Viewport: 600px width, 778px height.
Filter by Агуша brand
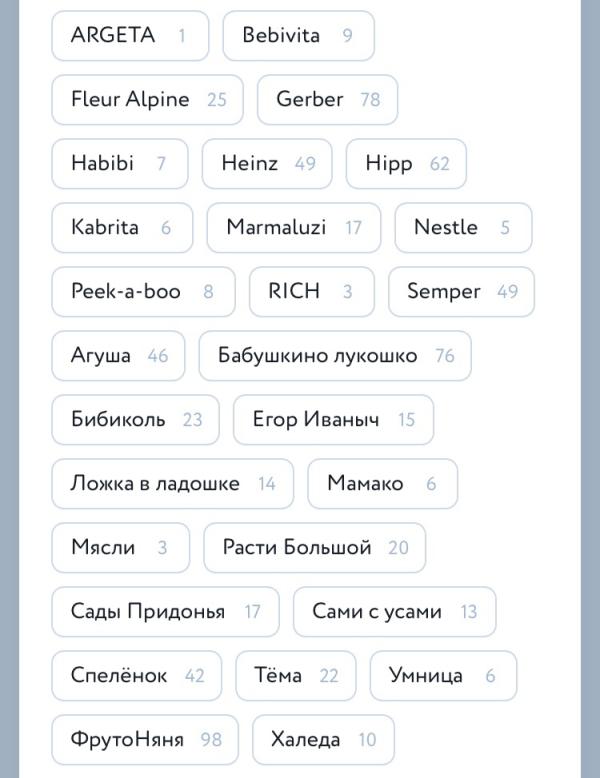(118, 356)
